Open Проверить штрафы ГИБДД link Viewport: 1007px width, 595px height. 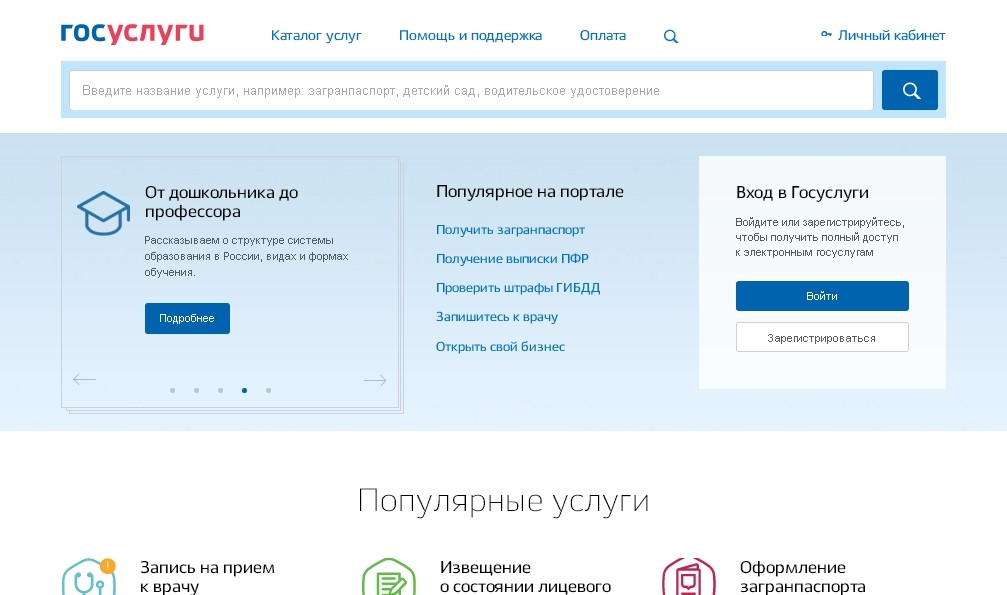click(x=518, y=287)
